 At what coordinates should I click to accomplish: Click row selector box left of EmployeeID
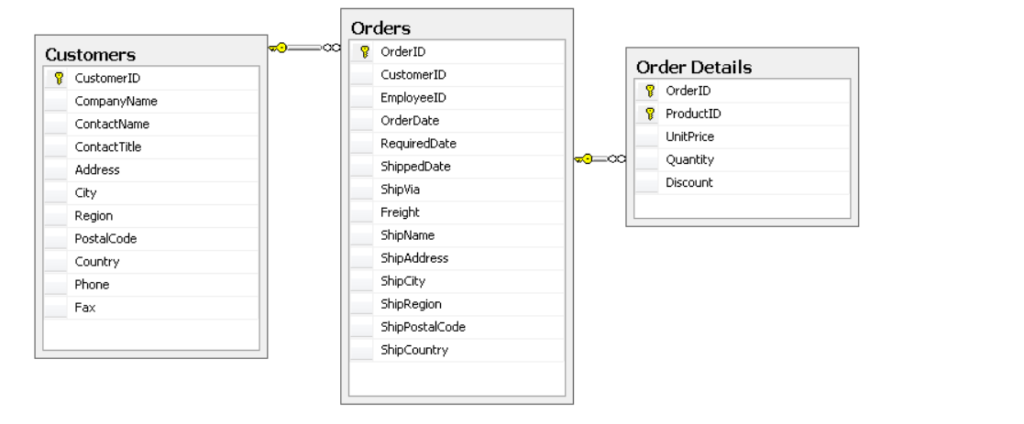[361, 98]
